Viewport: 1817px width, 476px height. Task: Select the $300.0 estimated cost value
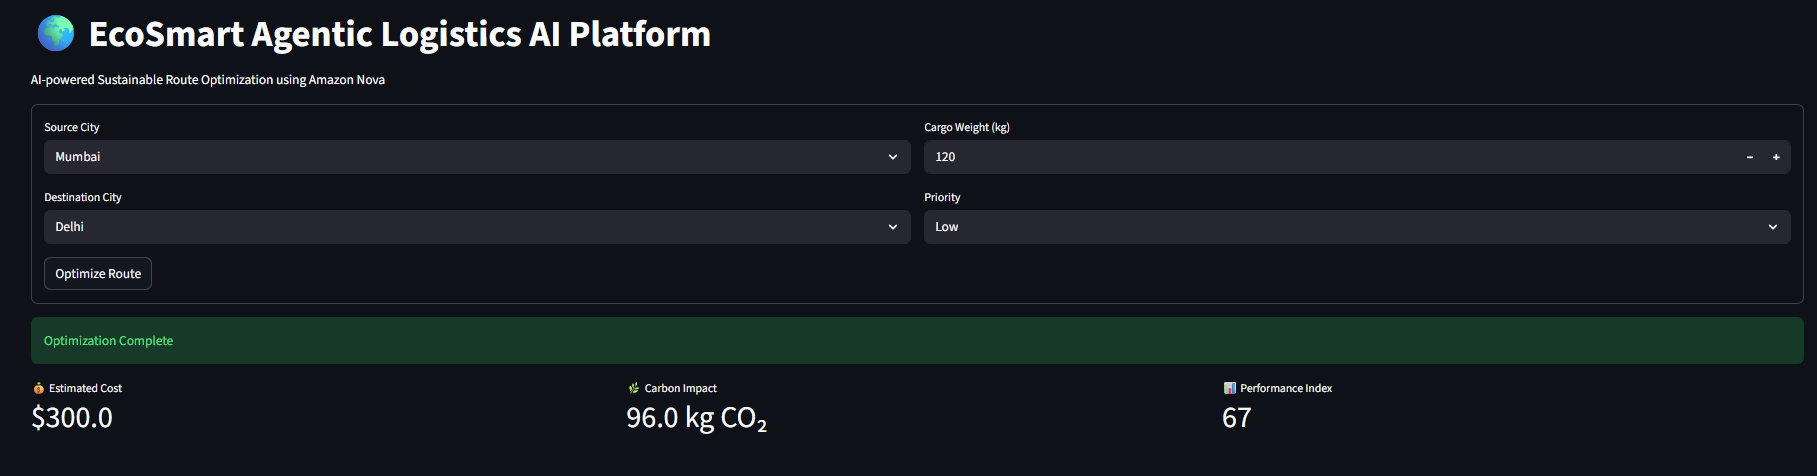(72, 418)
